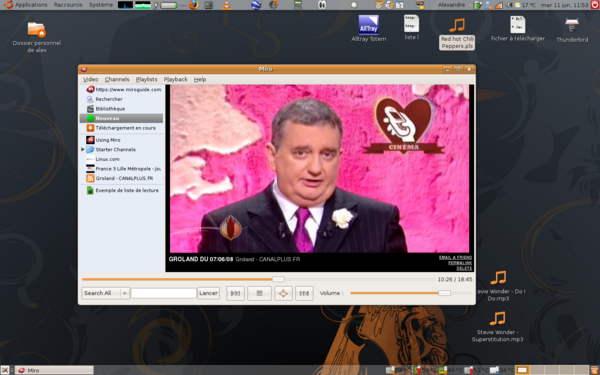Screen dimensions: 600x375
Task: Open the Linux.com channel
Action: [103, 159]
